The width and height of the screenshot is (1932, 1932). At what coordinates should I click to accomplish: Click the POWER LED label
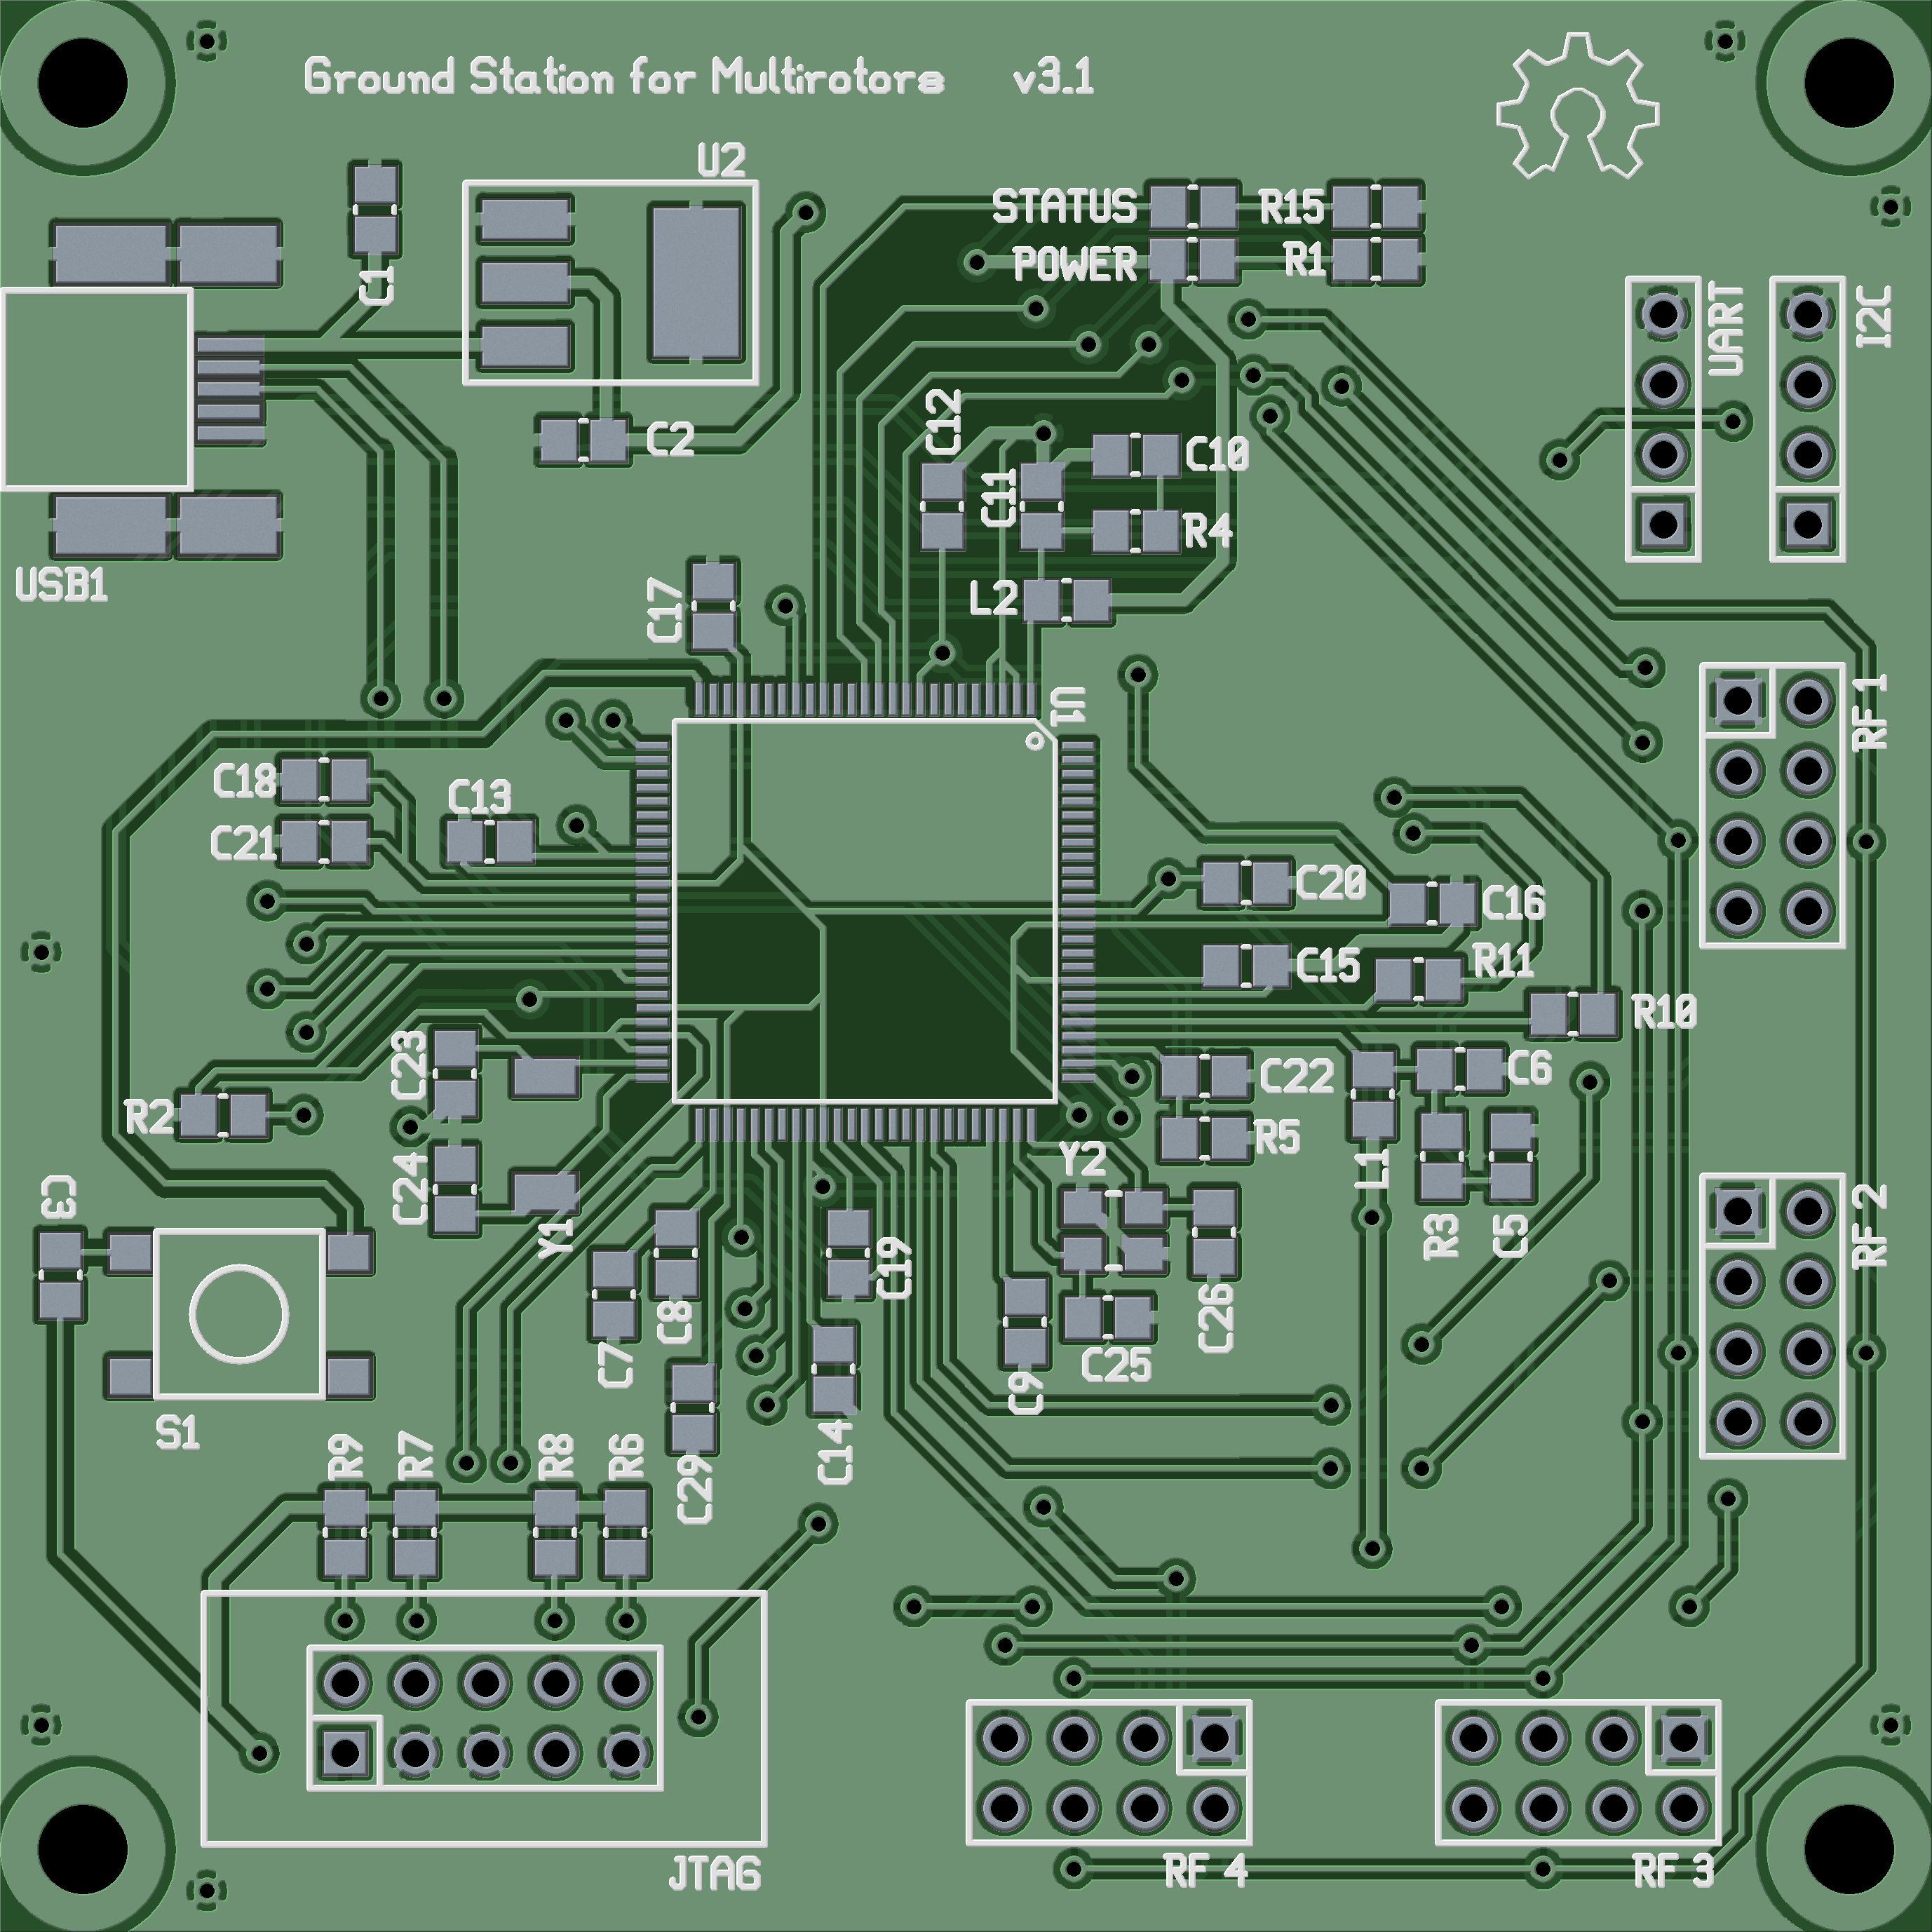(1075, 264)
